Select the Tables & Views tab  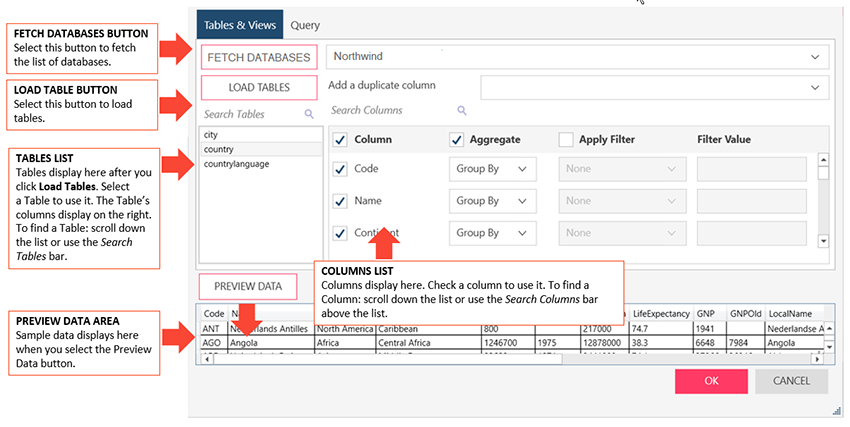[x=239, y=24]
